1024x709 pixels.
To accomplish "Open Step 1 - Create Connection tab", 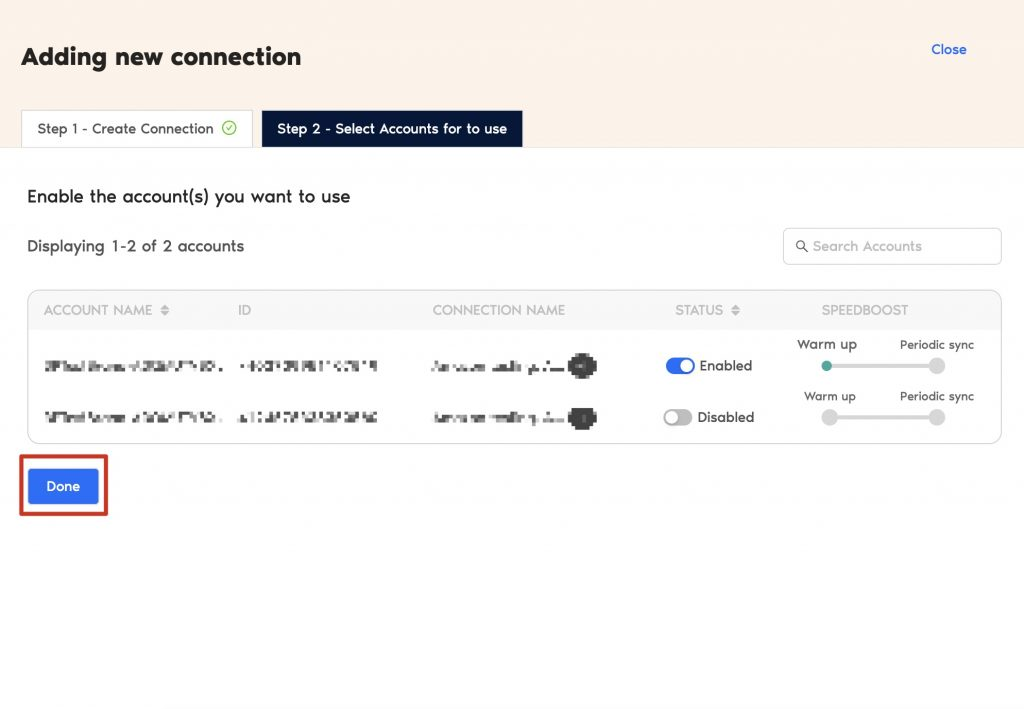I will (x=137, y=128).
